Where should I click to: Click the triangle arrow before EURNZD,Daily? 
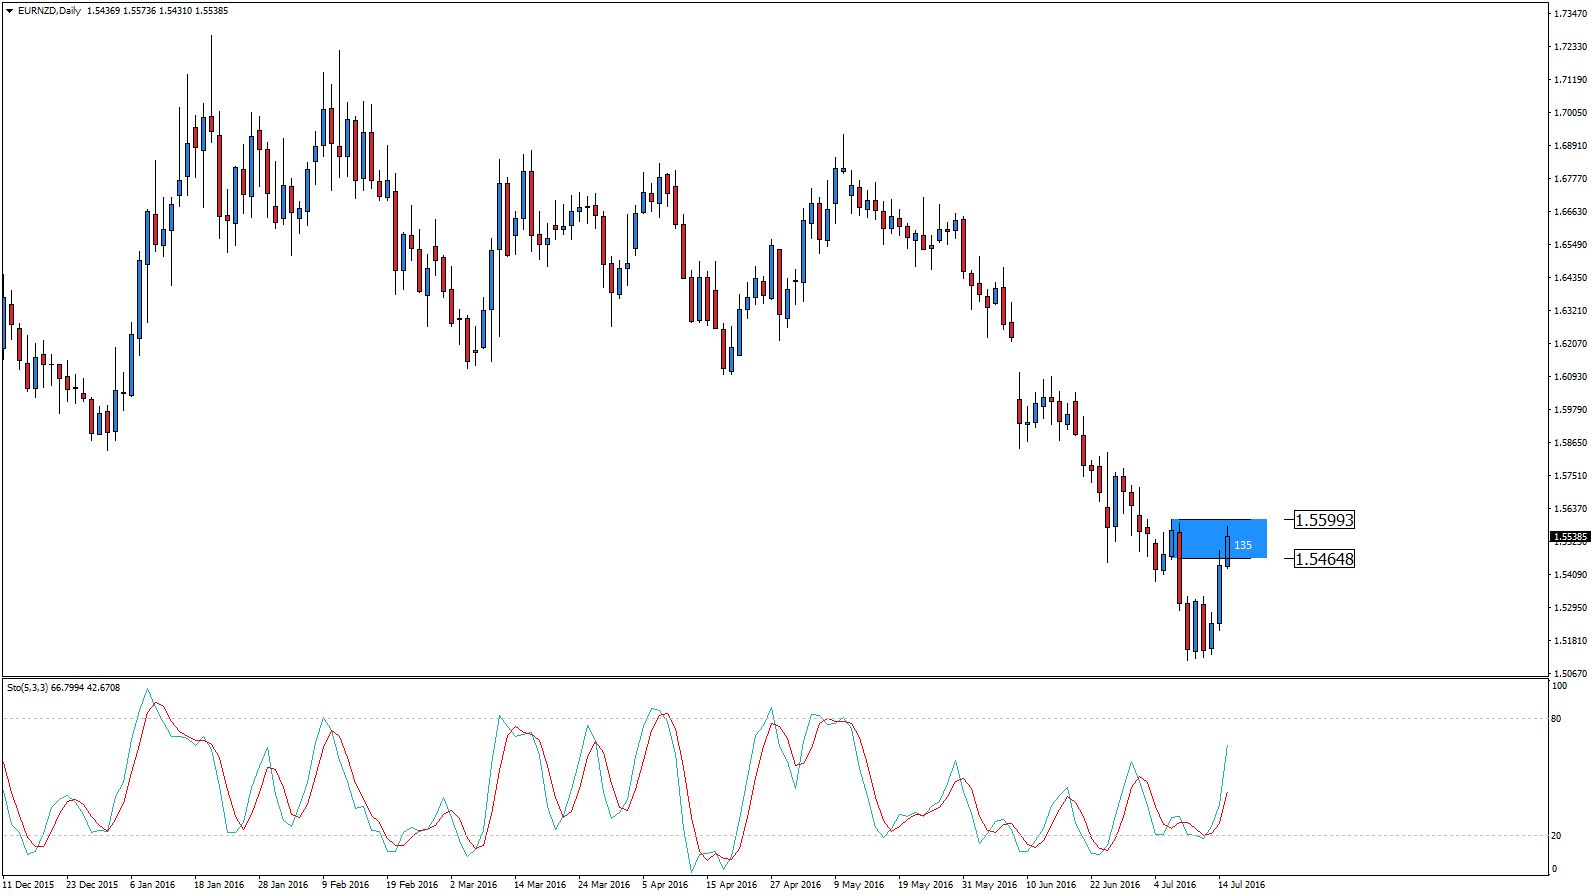(x=9, y=11)
